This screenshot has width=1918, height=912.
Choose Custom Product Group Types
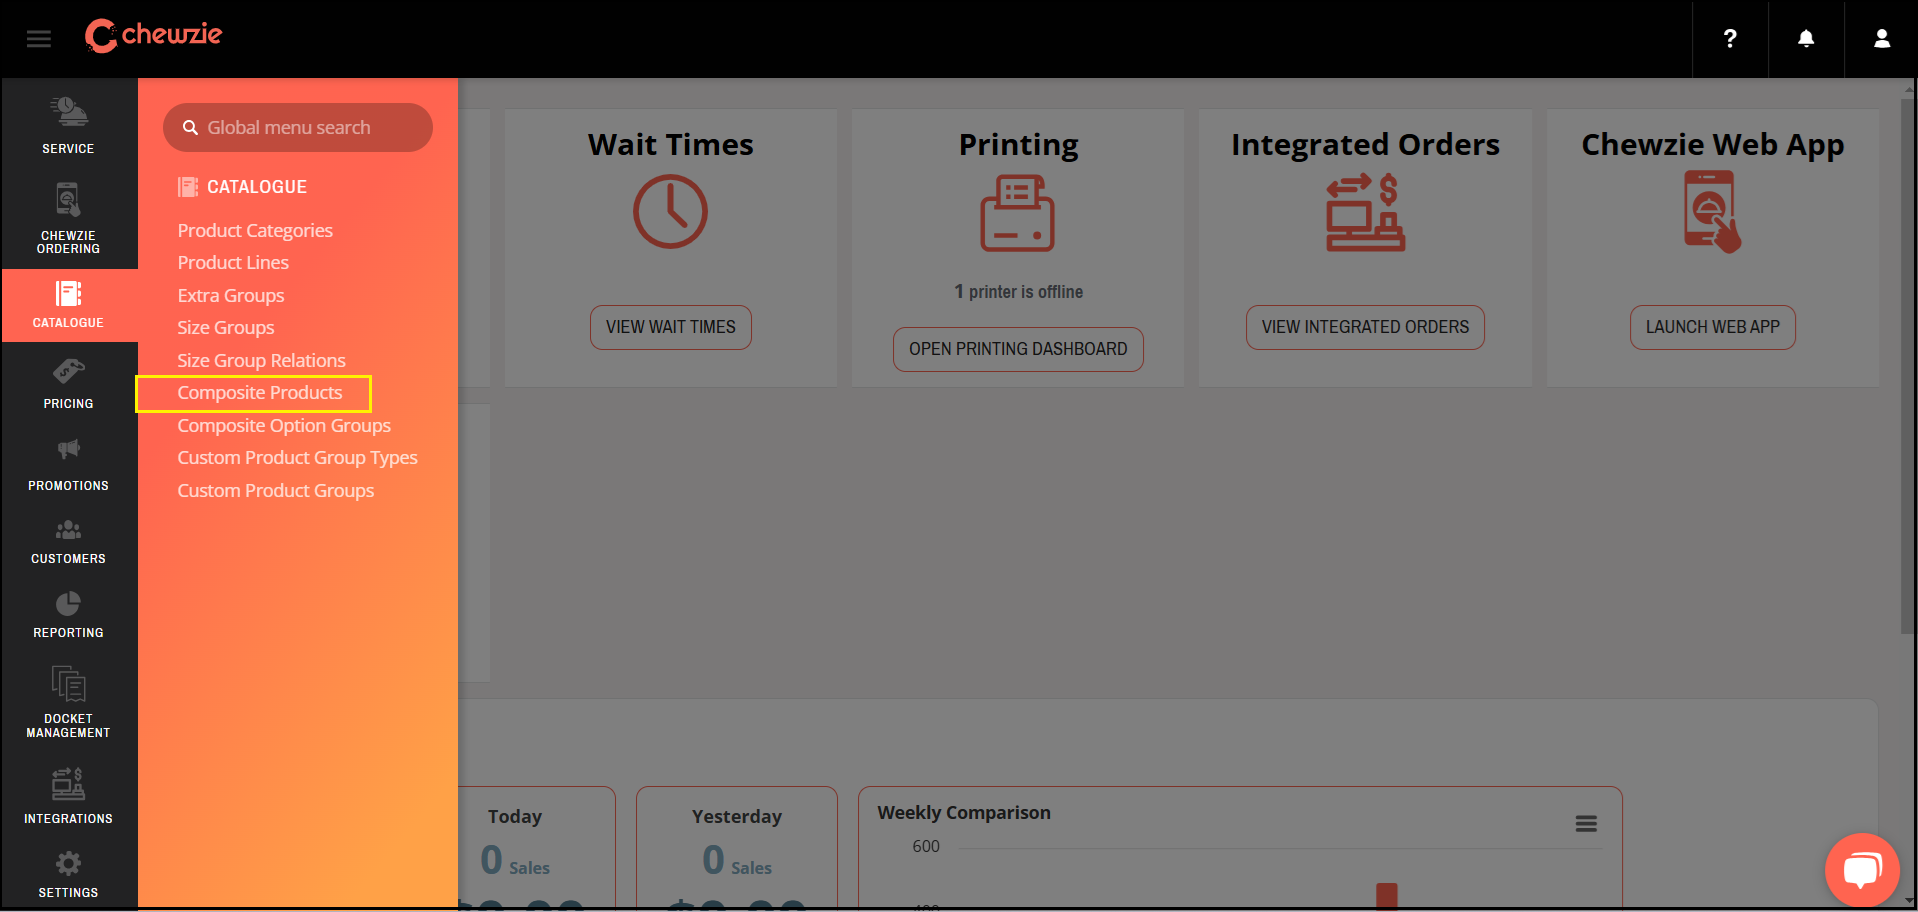point(297,458)
